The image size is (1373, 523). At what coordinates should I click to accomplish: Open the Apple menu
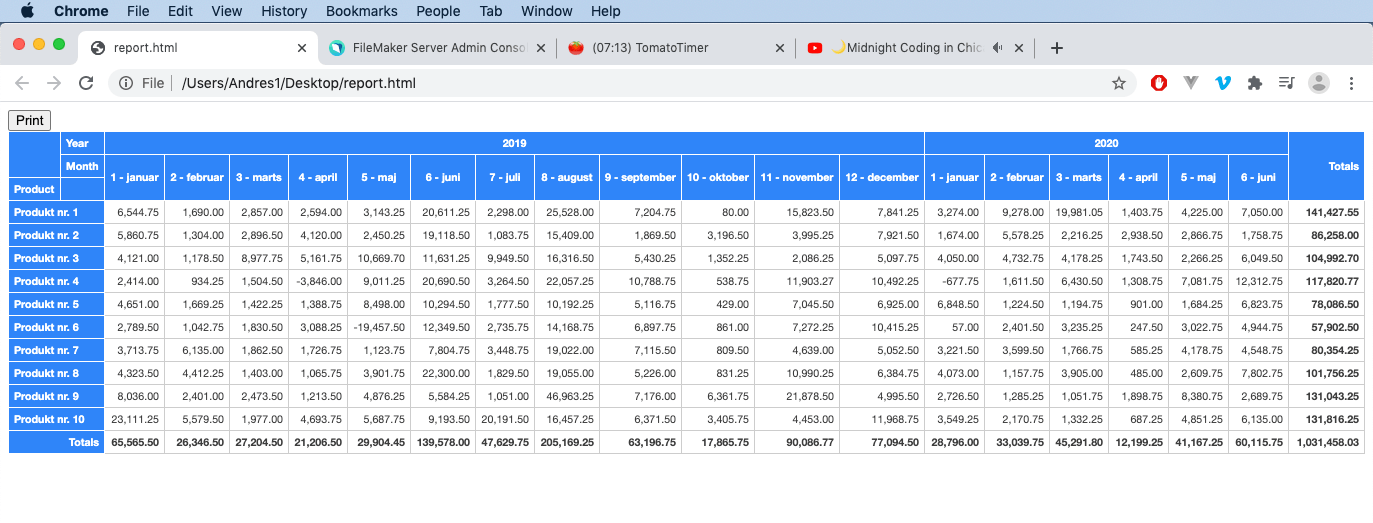point(27,11)
